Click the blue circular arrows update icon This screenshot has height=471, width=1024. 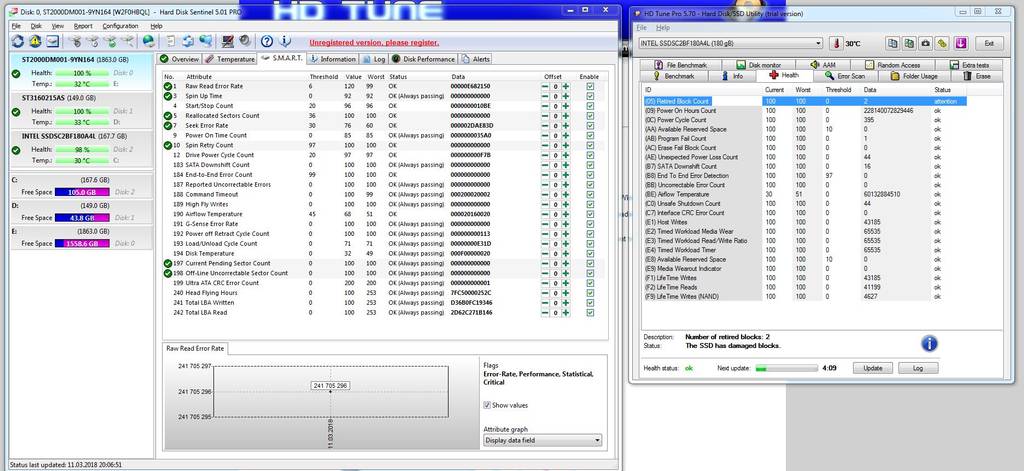point(188,42)
